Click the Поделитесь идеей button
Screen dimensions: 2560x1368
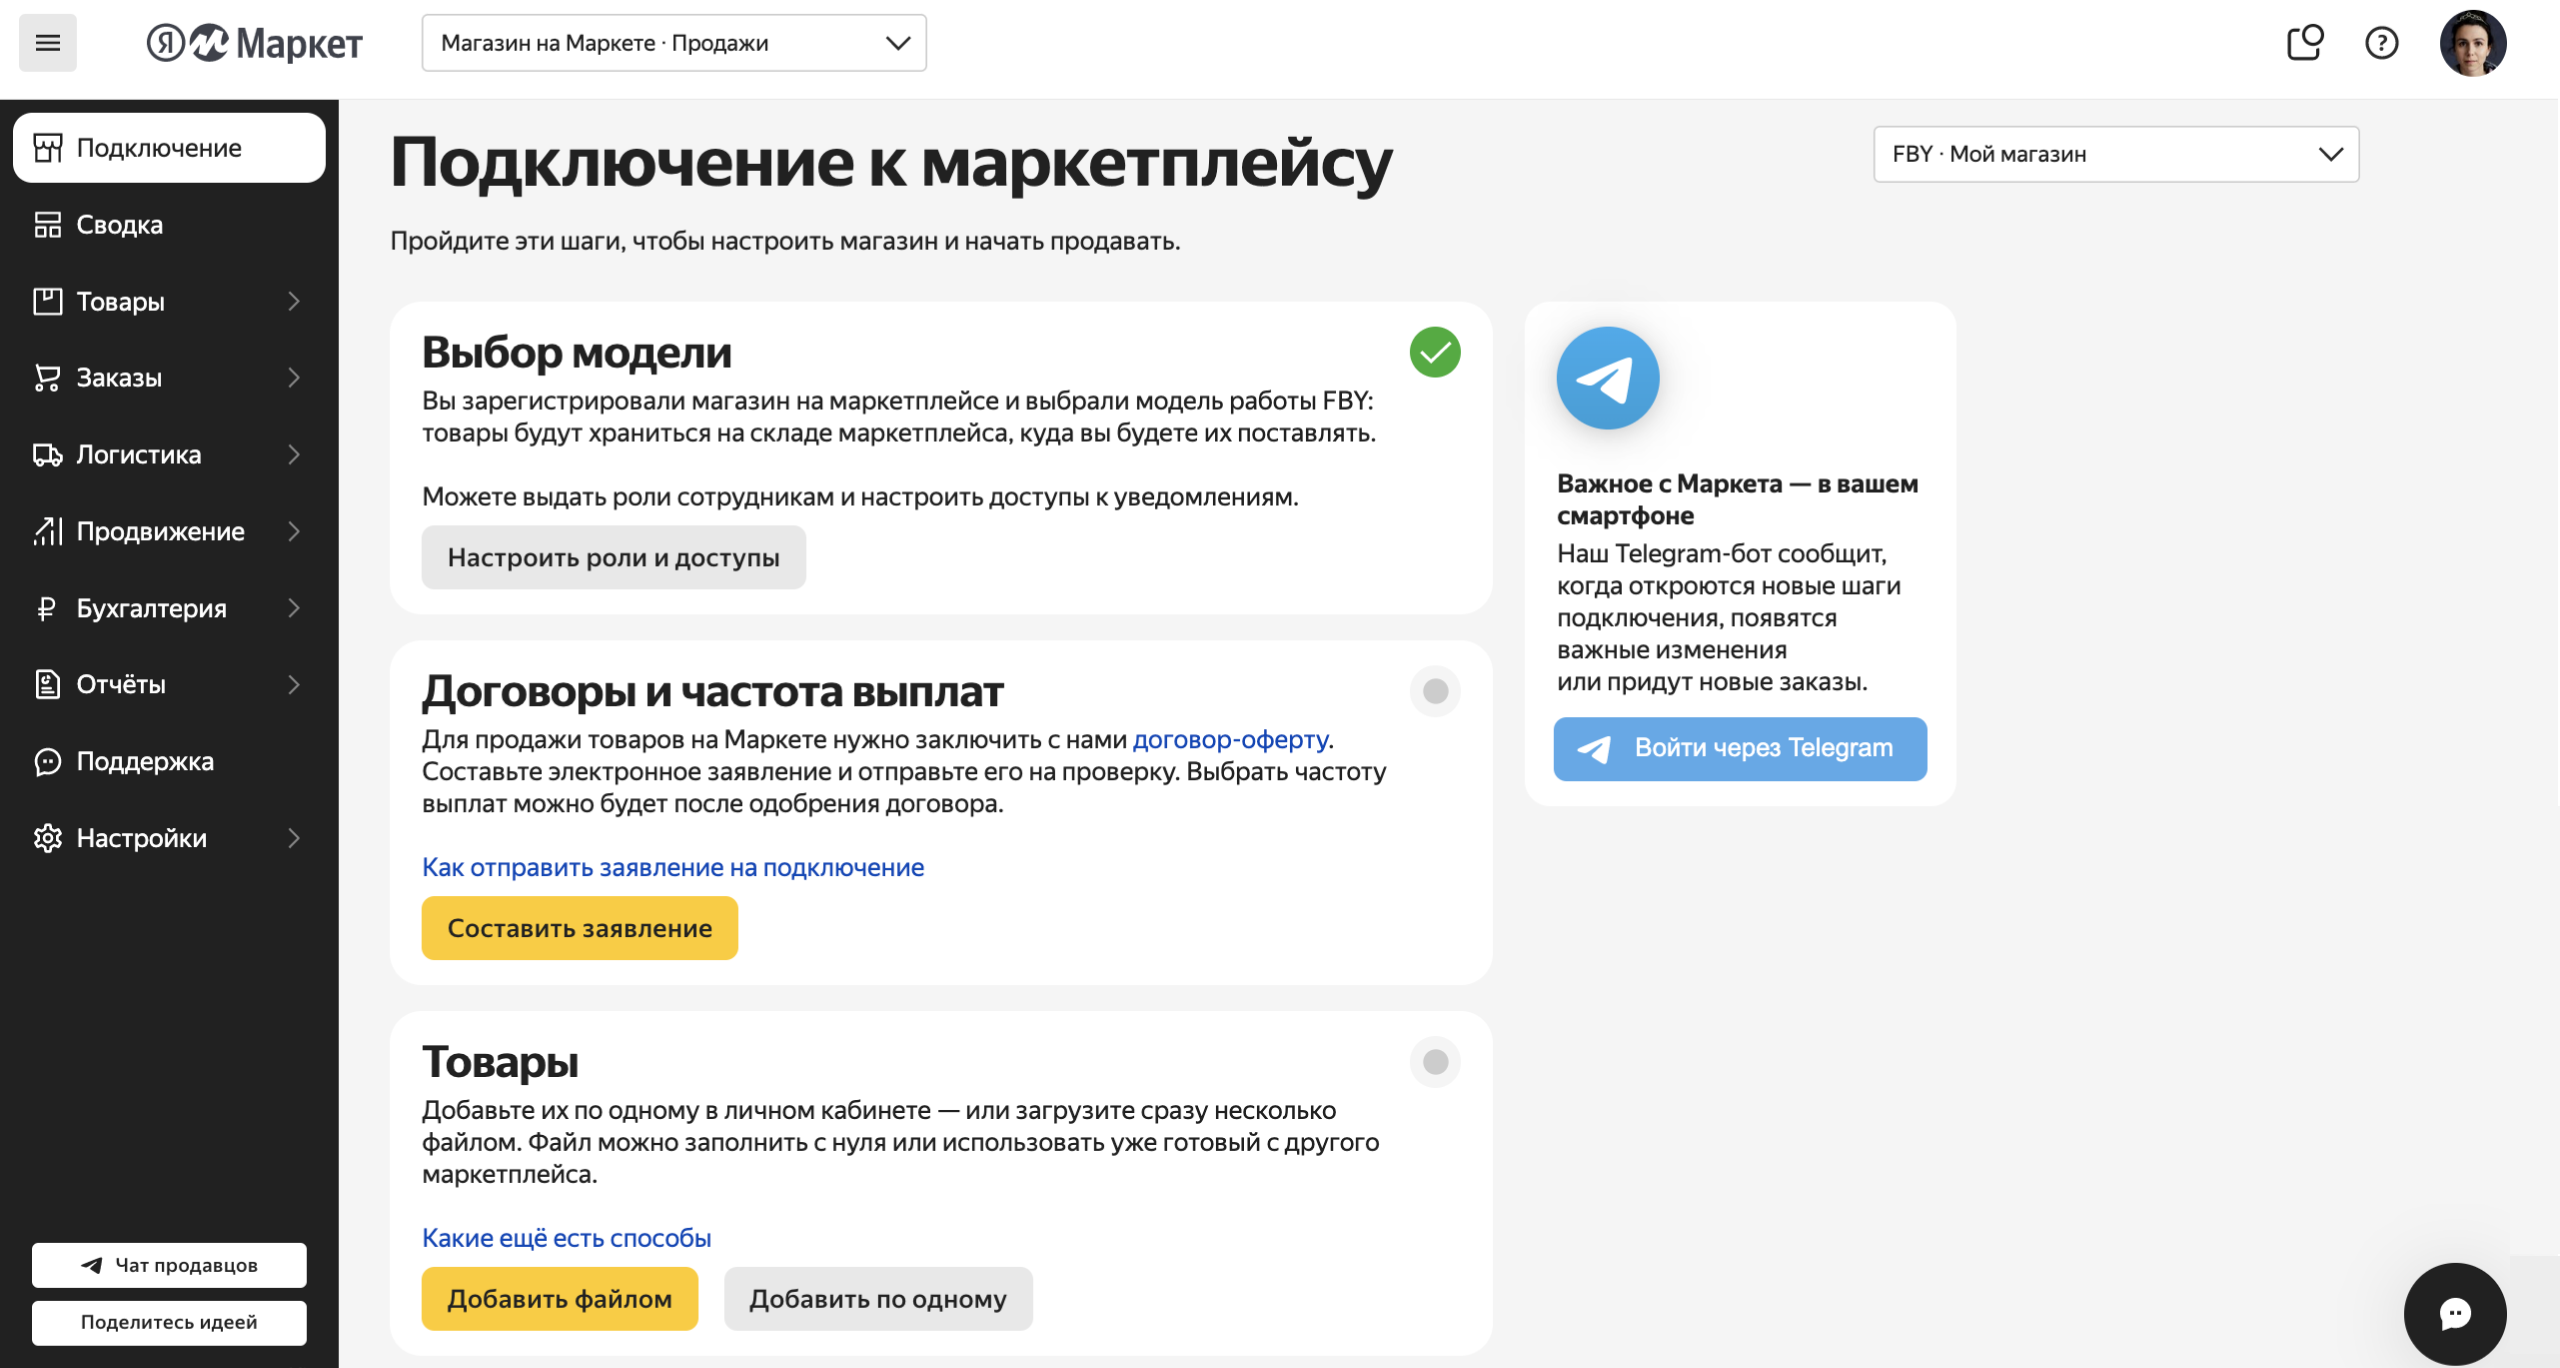[169, 1322]
